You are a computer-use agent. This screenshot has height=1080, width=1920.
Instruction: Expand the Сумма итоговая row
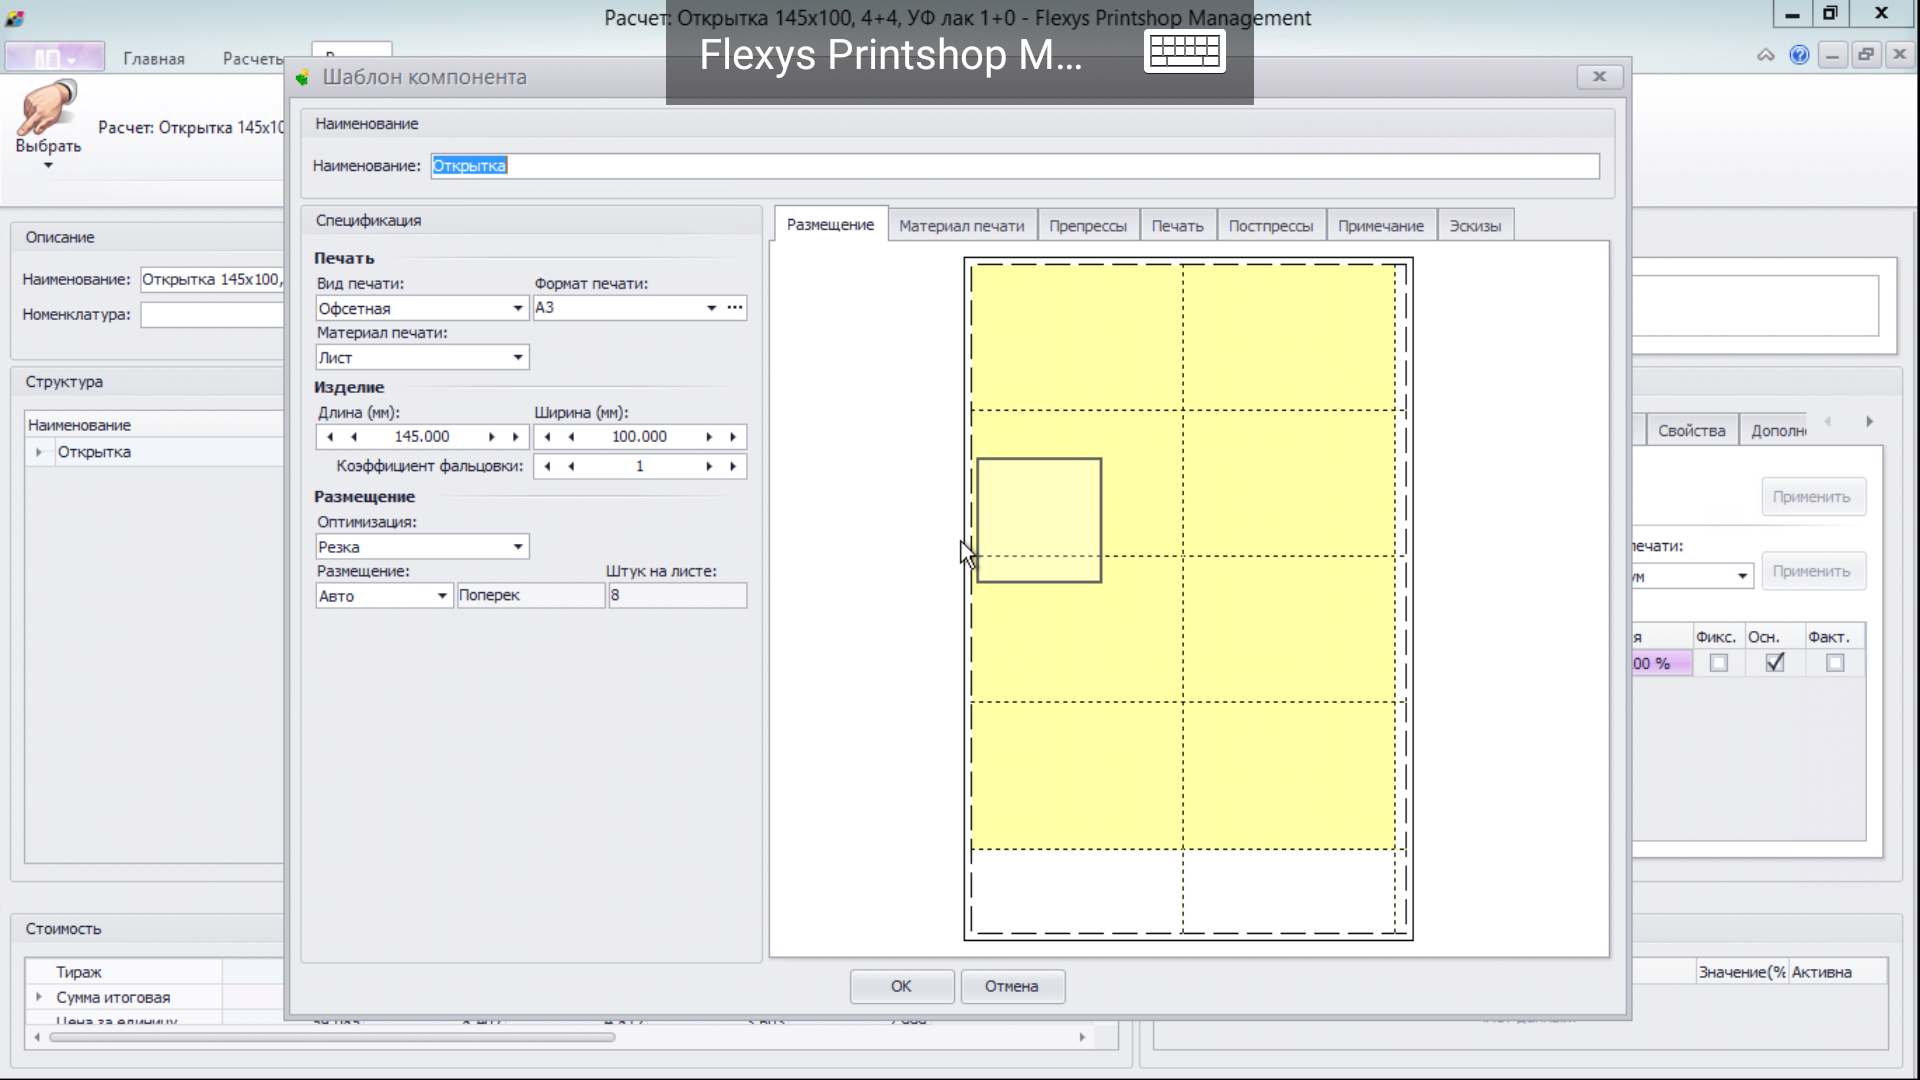tap(38, 997)
